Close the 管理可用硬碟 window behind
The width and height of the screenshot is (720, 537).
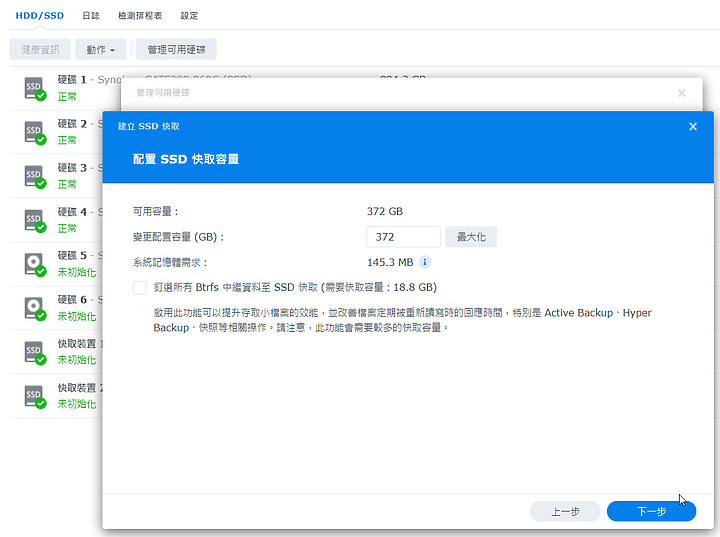[681, 93]
